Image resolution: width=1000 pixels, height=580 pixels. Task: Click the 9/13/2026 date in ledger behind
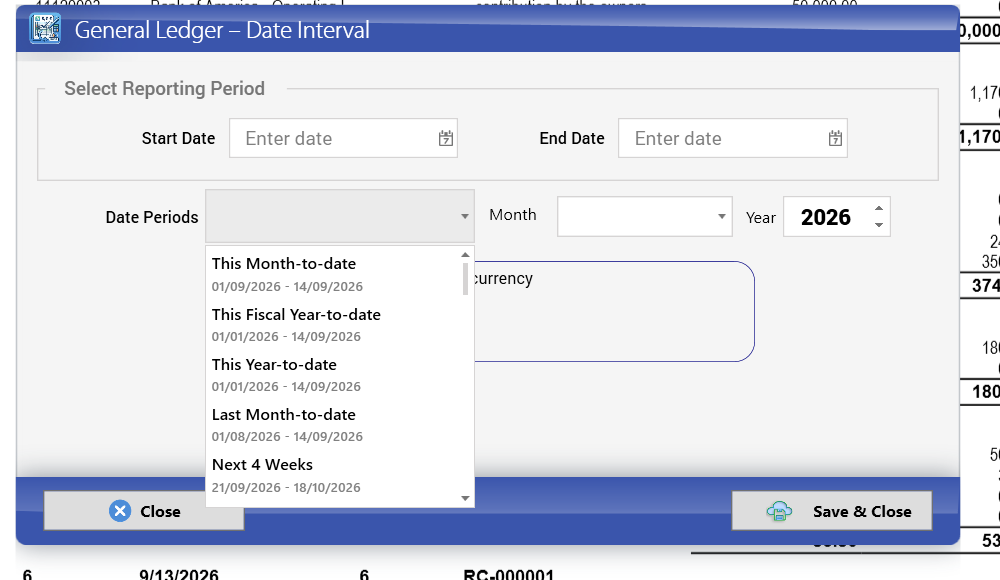click(179, 574)
